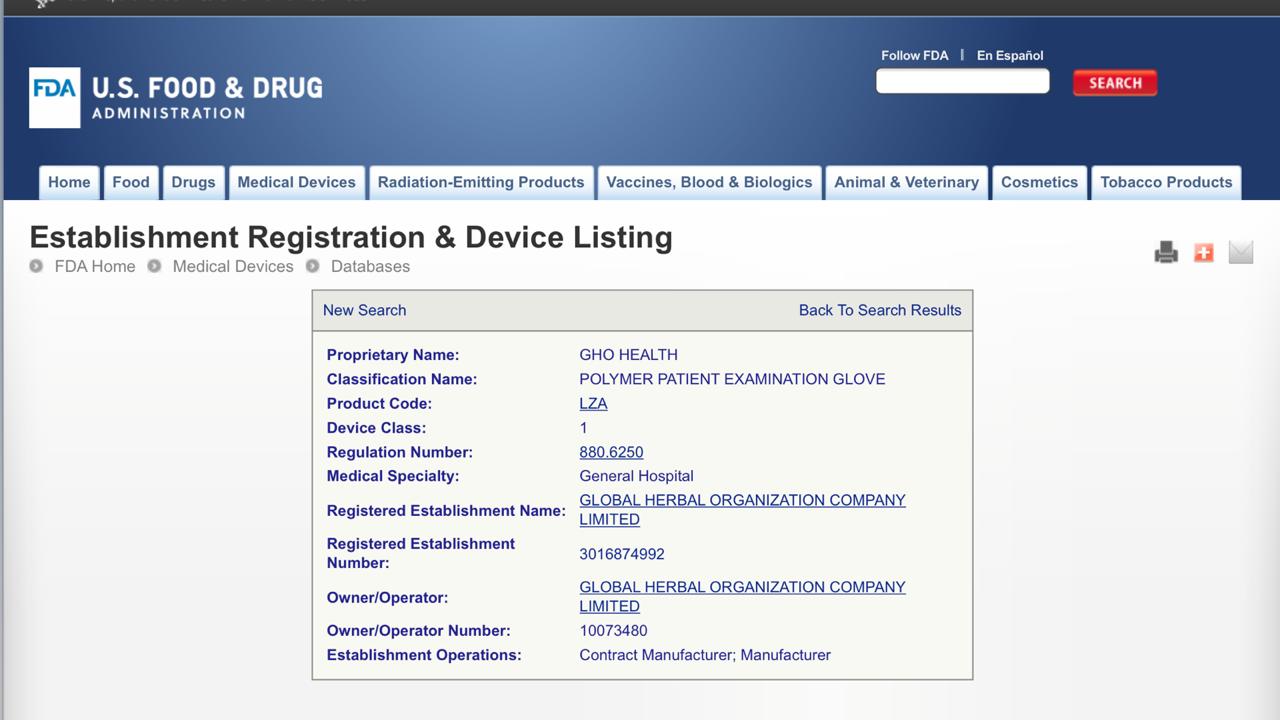Image resolution: width=1280 pixels, height=720 pixels.
Task: Open Radiation-Emitting Products tab
Action: [481, 182]
